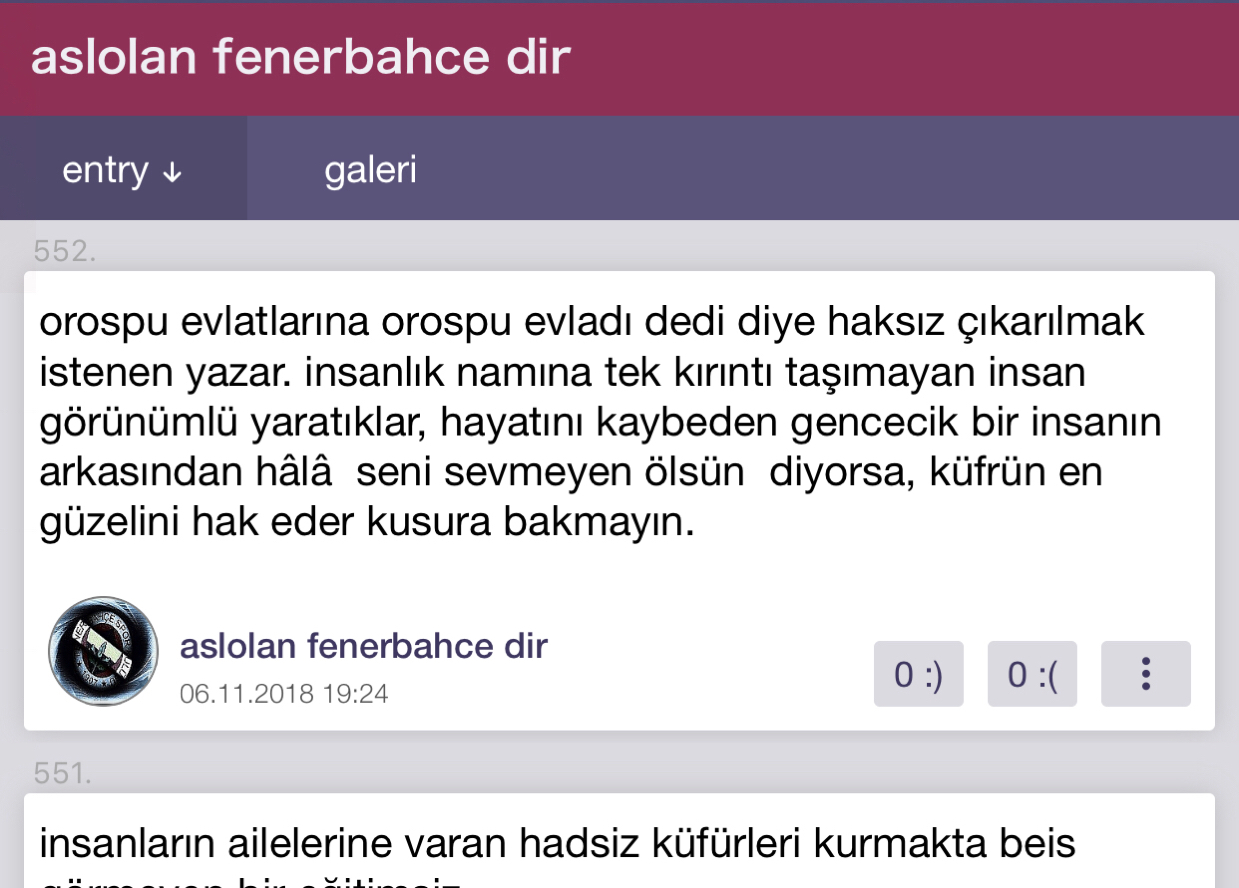
Task: Tap the Fenerbahçe logo avatar
Action: (x=103, y=652)
